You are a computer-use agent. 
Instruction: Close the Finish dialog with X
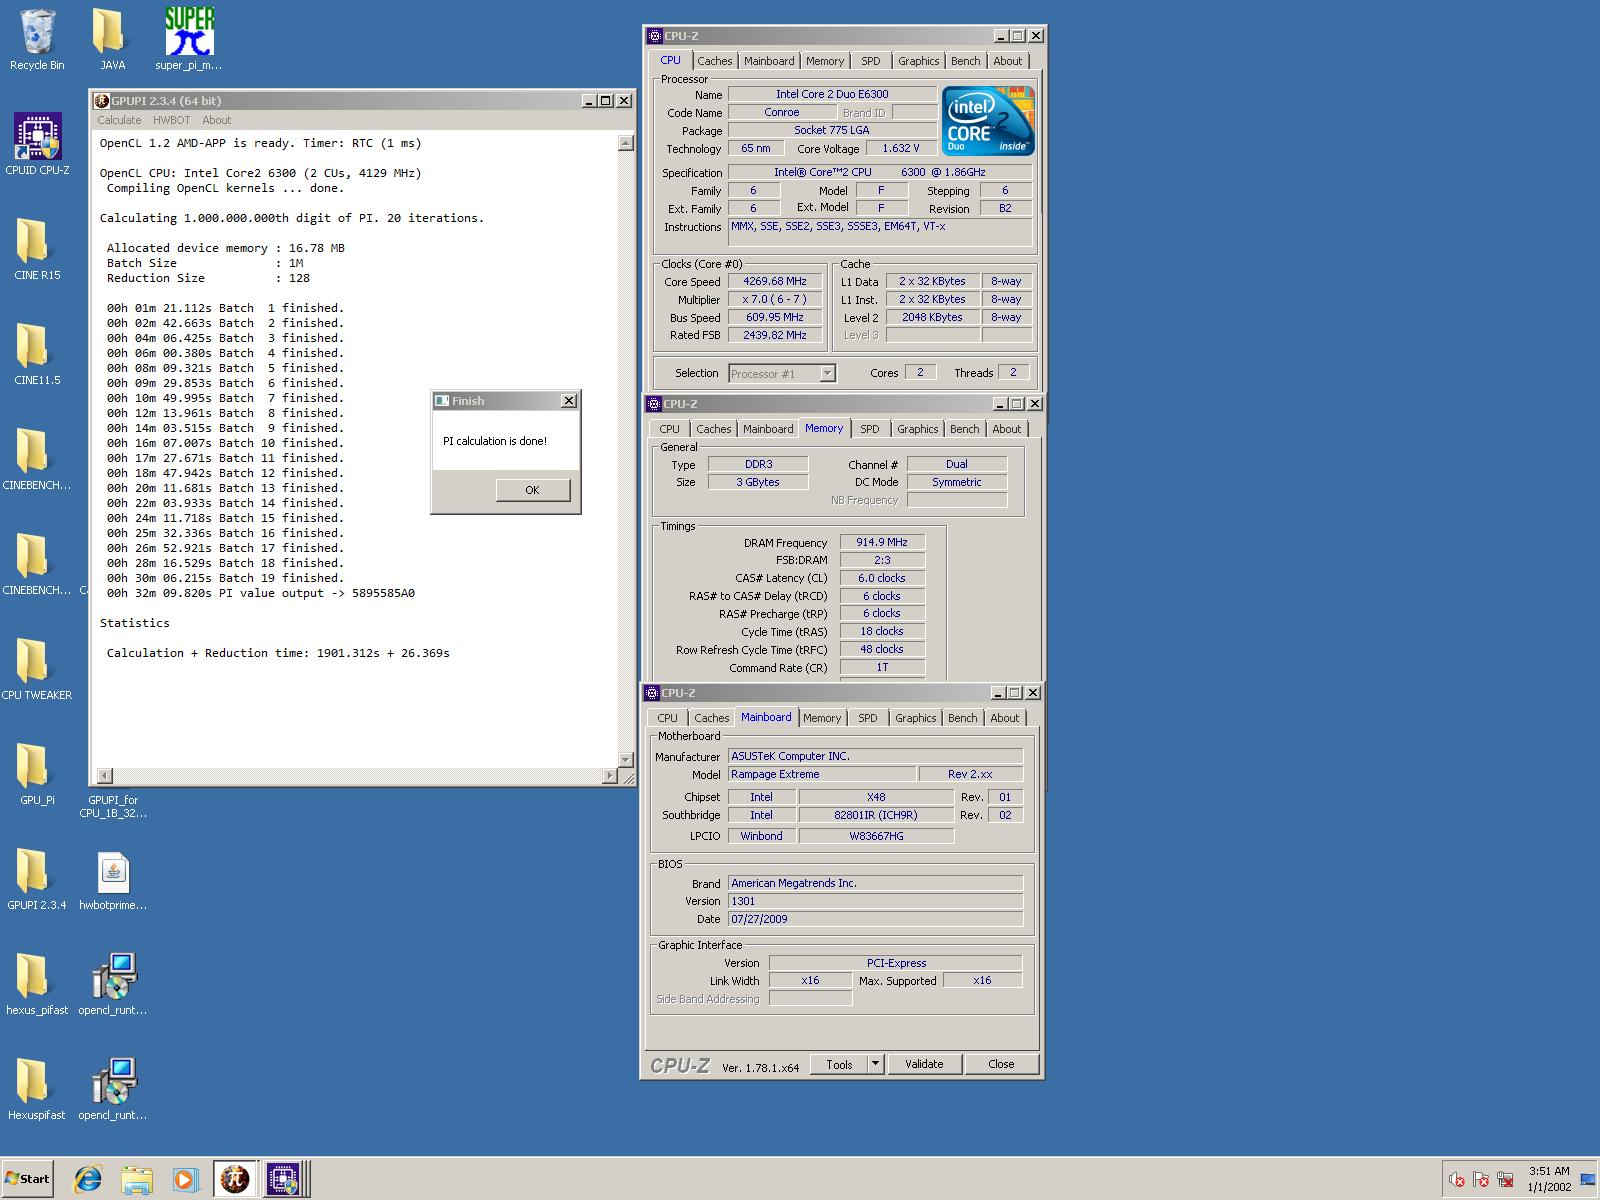[568, 401]
